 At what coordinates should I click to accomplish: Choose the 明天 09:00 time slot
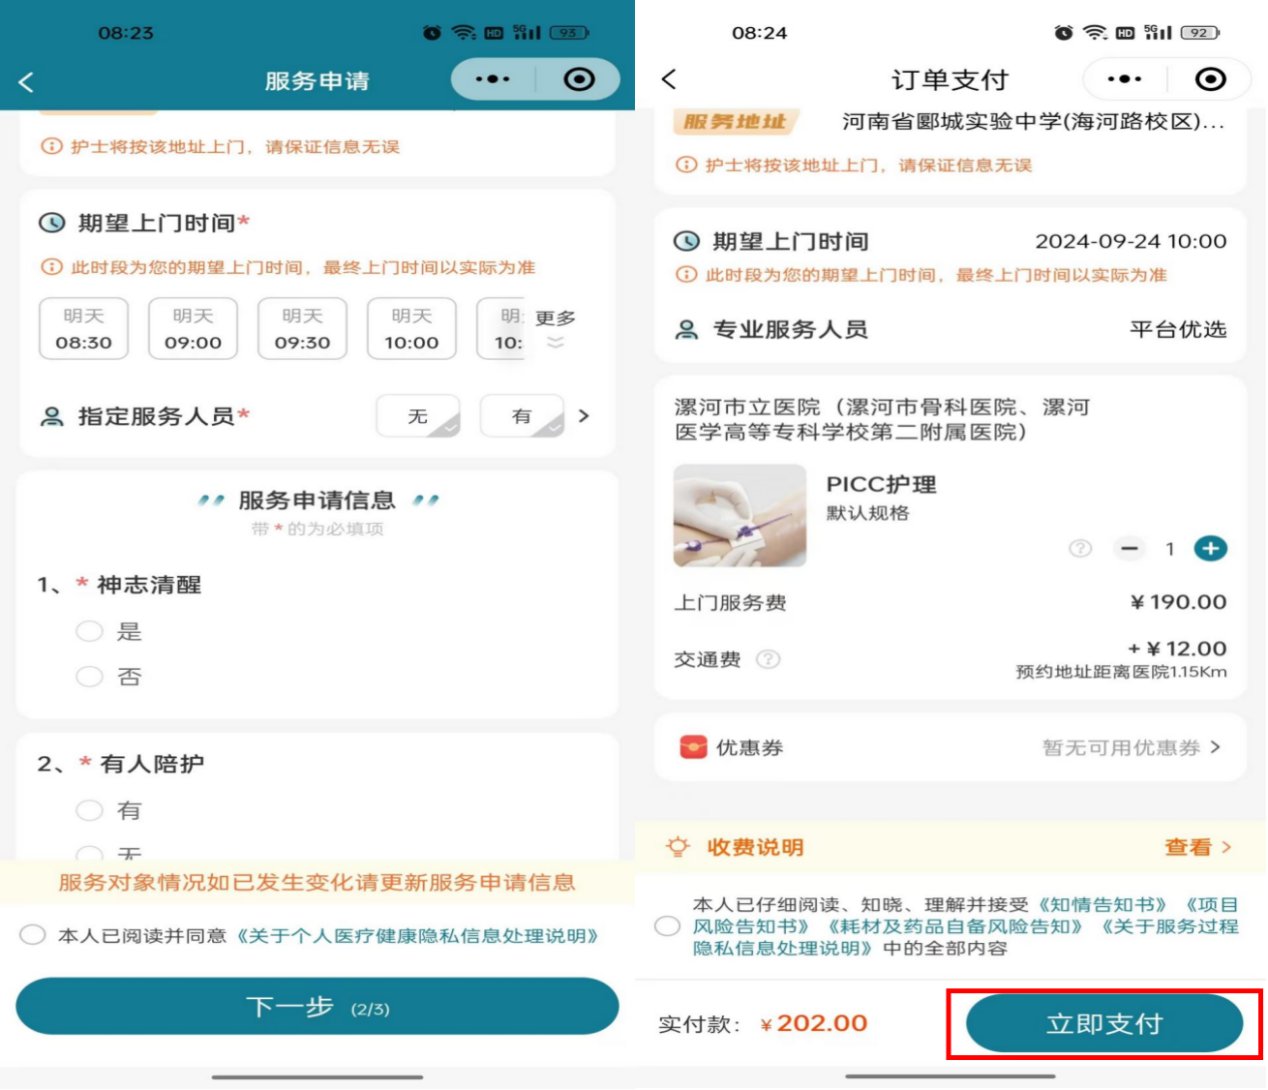click(x=193, y=329)
